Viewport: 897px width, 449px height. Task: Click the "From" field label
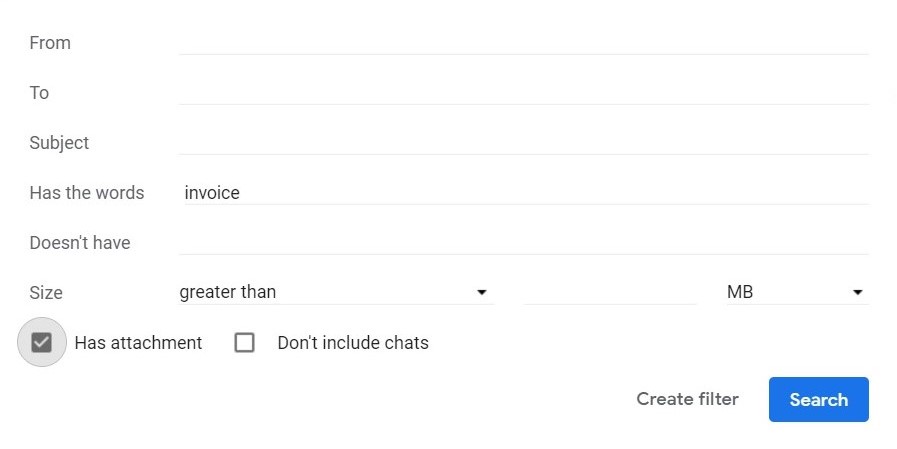pyautogui.click(x=50, y=43)
